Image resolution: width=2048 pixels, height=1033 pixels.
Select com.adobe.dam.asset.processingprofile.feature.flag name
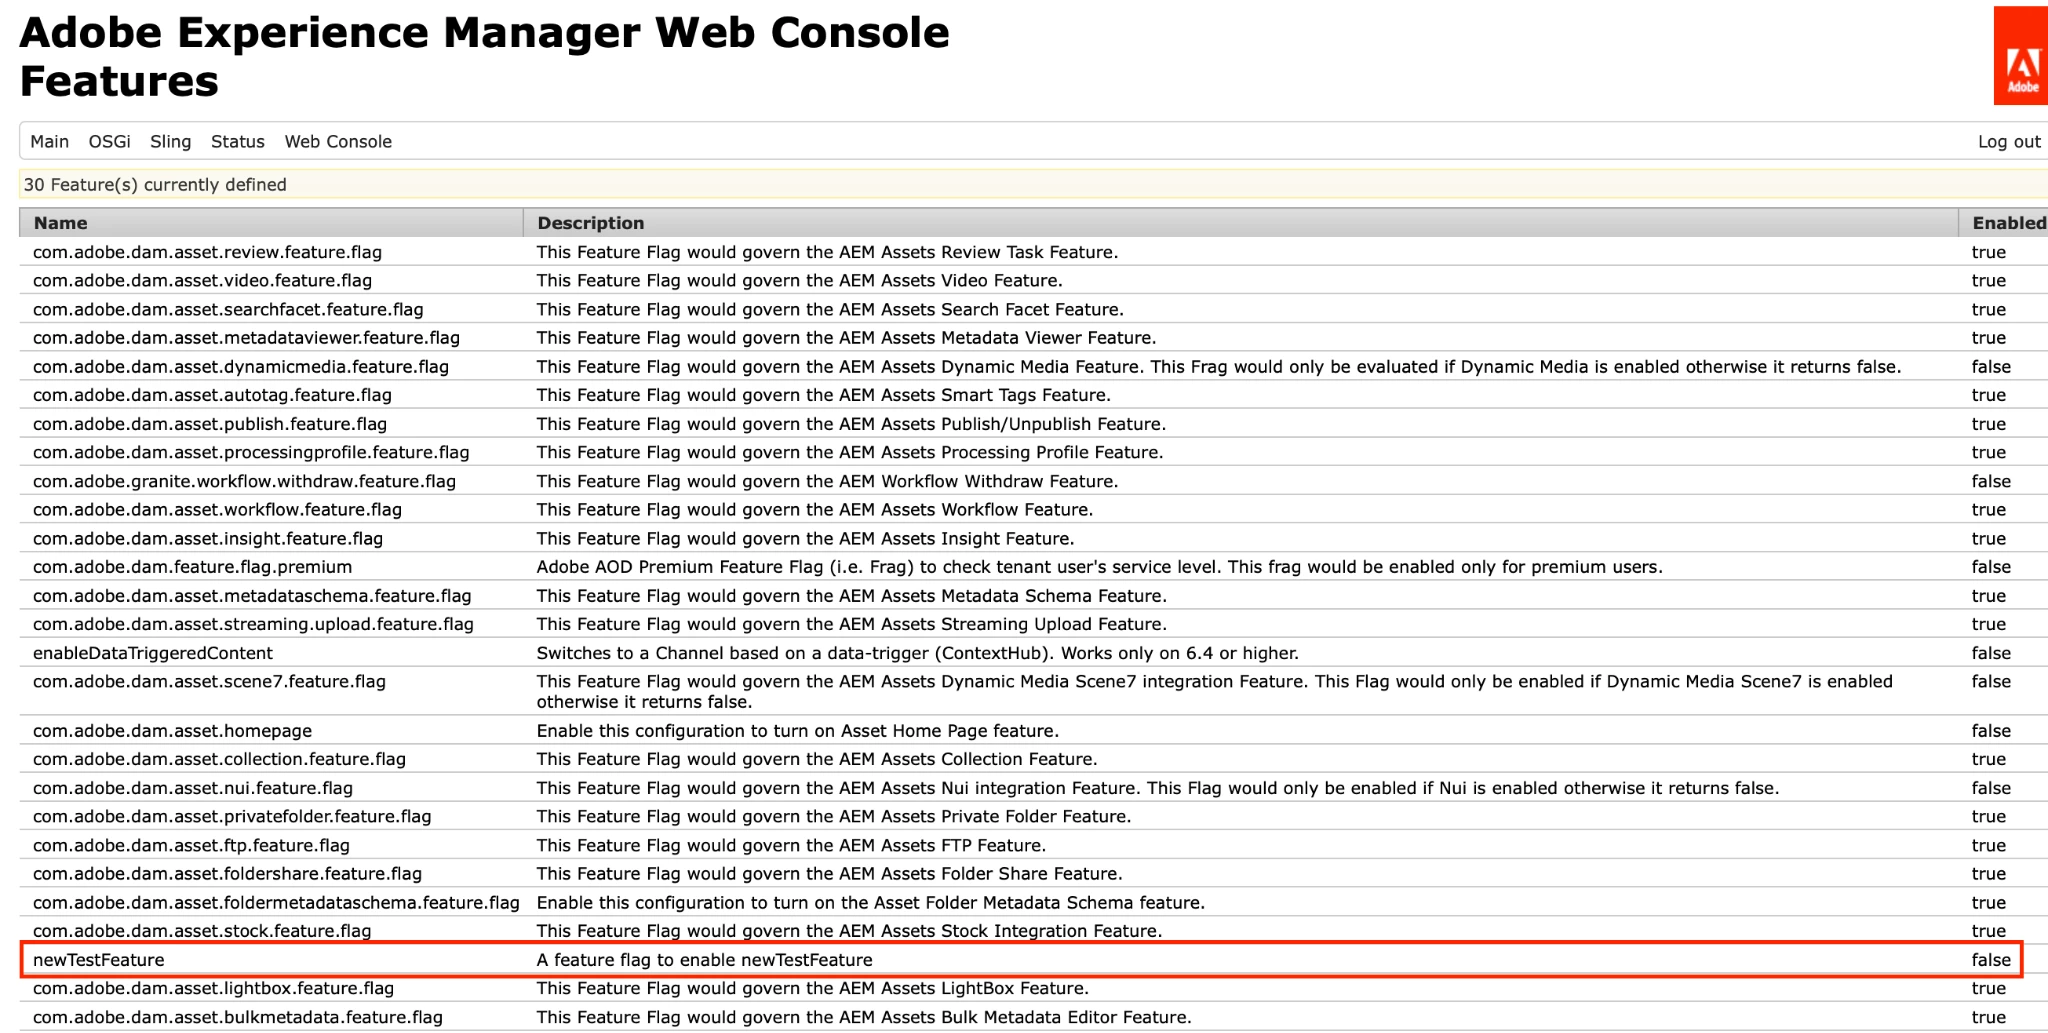coord(251,453)
